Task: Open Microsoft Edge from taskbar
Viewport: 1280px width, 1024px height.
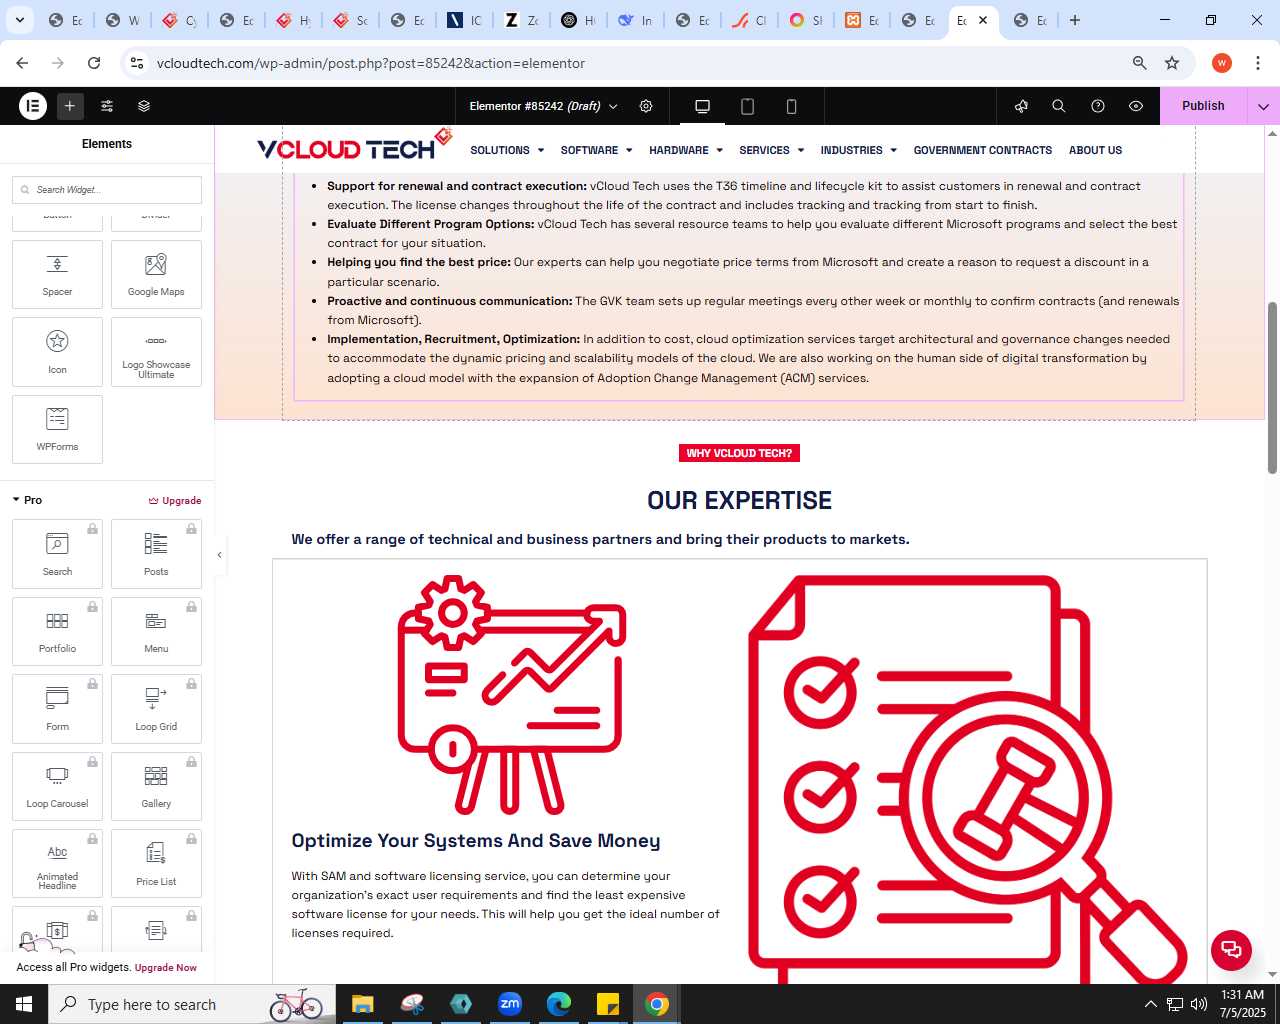Action: click(x=559, y=1004)
